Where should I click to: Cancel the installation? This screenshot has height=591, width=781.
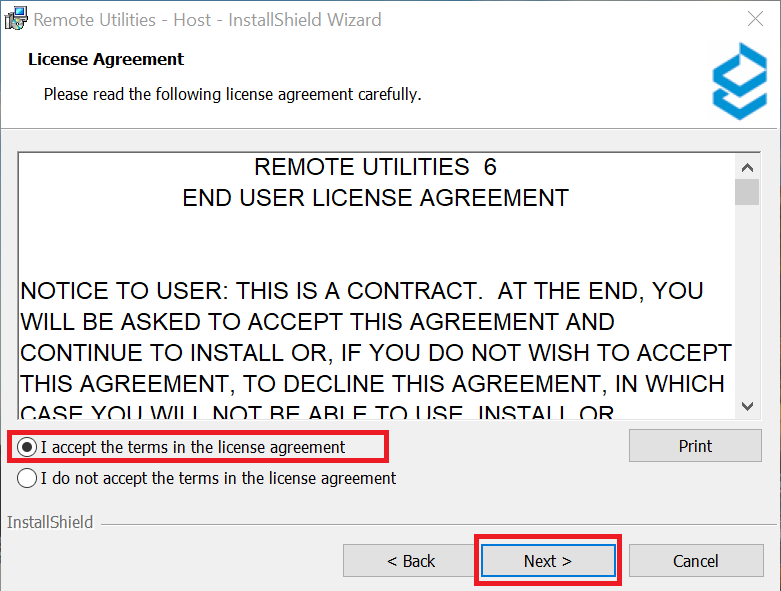(695, 561)
